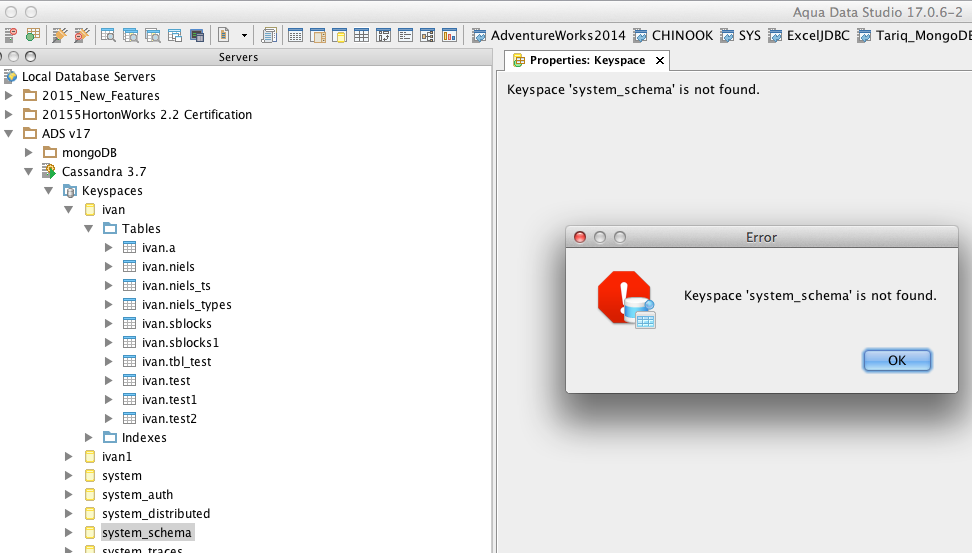Screen dimensions: 972x553
Task: Expand the 2015_New_Features folder
Action: (9, 95)
